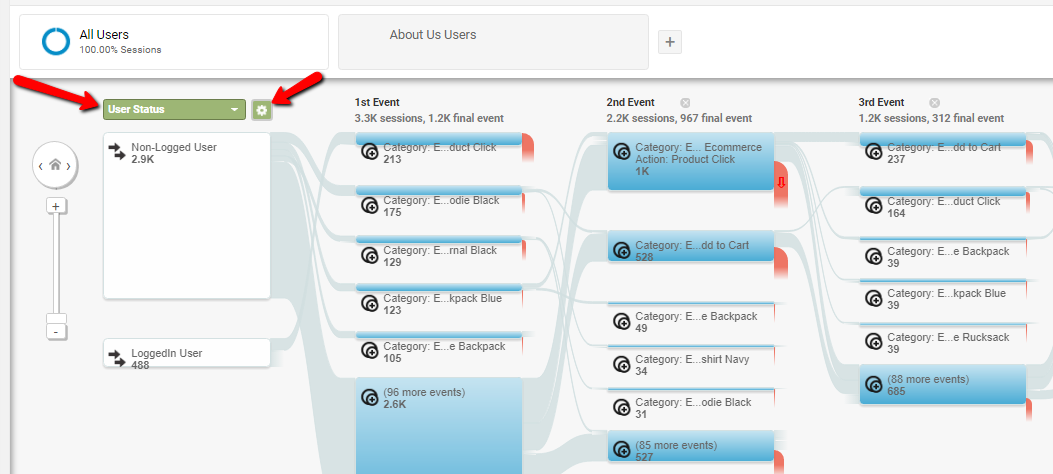
Task: Expand 1st event 'e Backpack' 105 icon
Action: [x=369, y=351]
